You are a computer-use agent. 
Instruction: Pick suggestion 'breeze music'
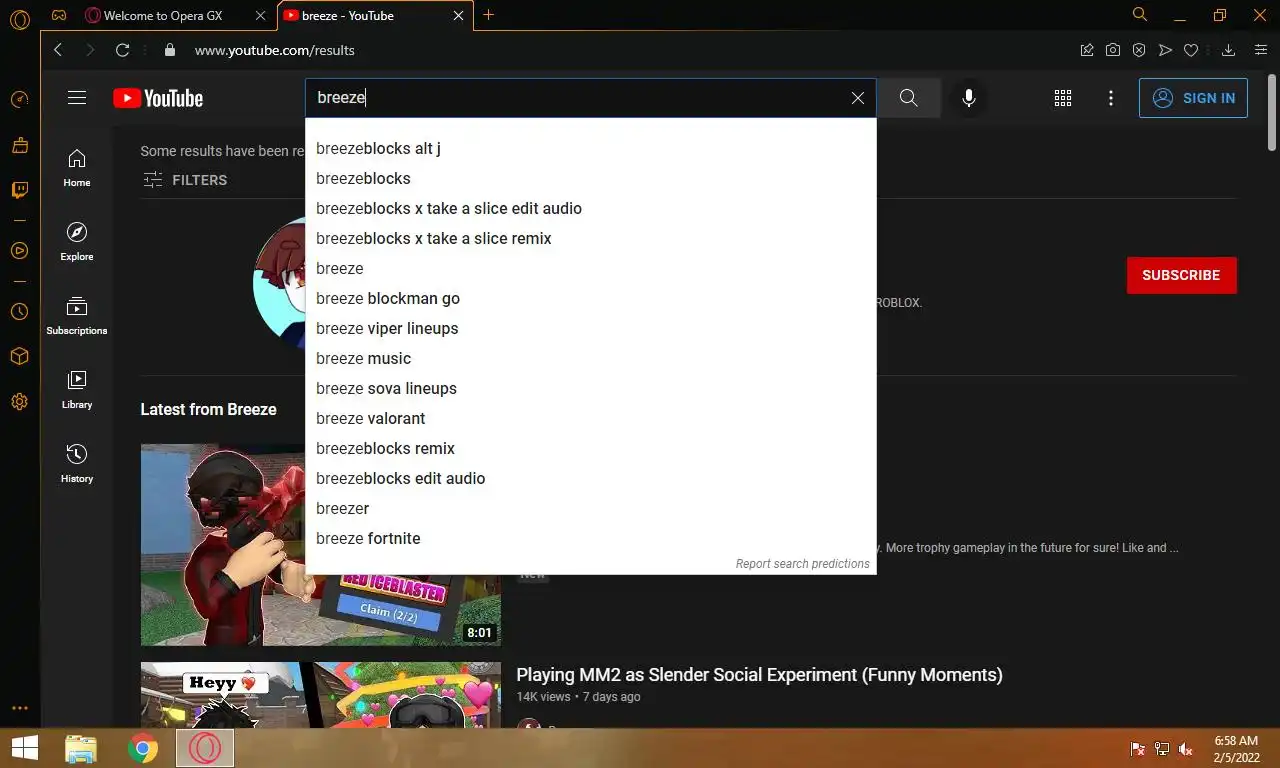click(x=591, y=358)
